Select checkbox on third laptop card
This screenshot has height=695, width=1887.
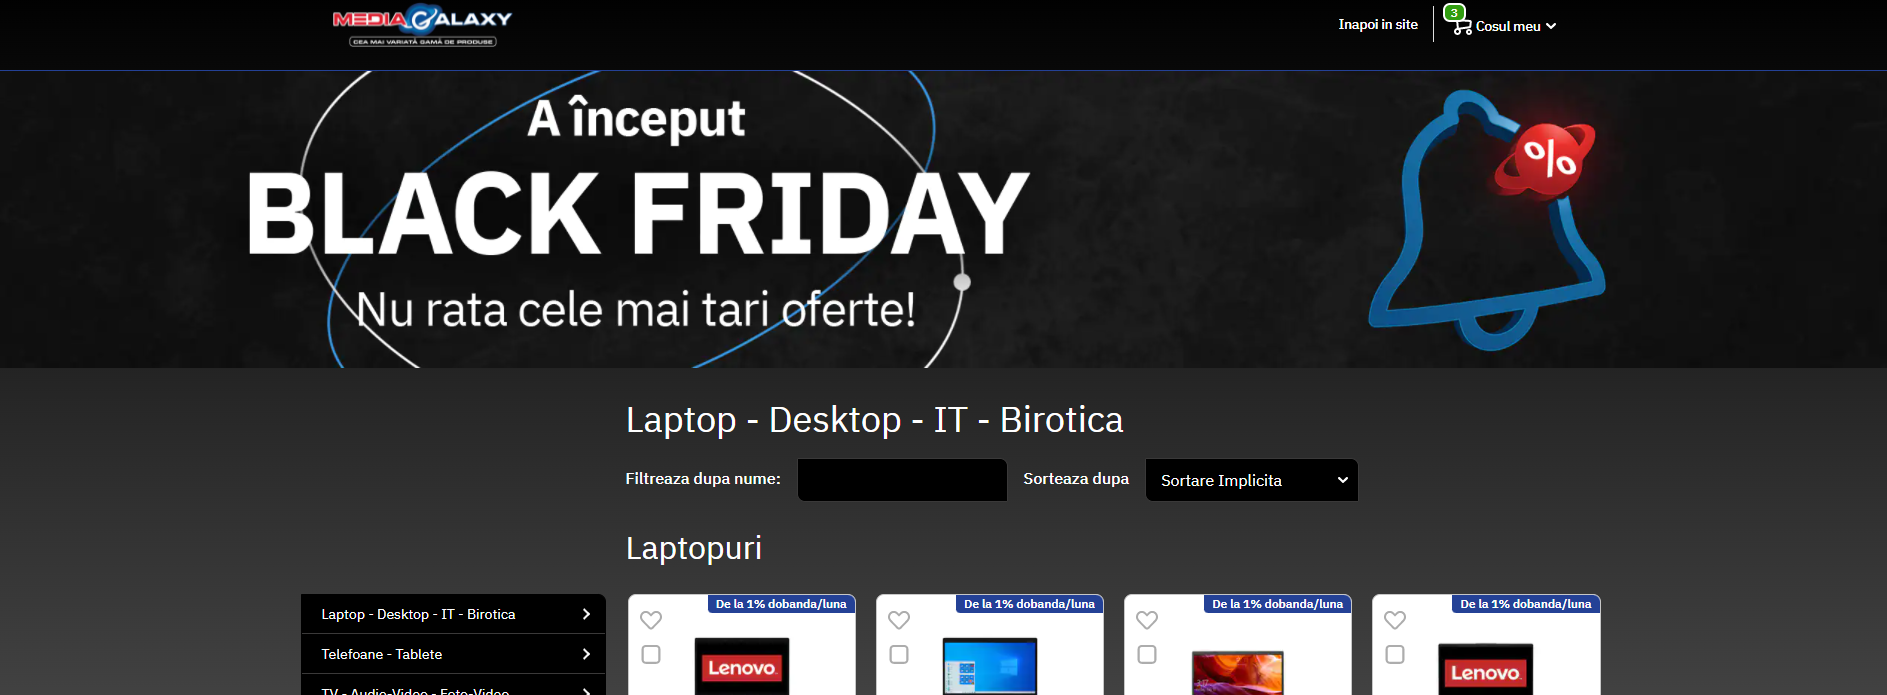pyautogui.click(x=1147, y=654)
